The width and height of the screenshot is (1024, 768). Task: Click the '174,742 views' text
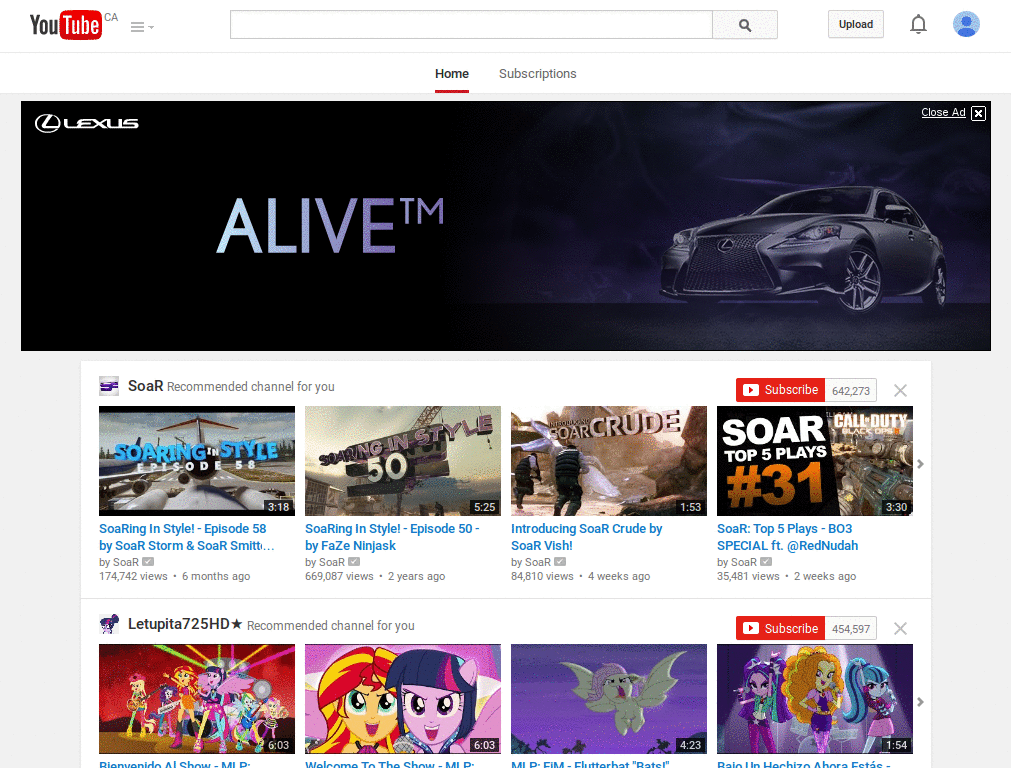tap(133, 576)
